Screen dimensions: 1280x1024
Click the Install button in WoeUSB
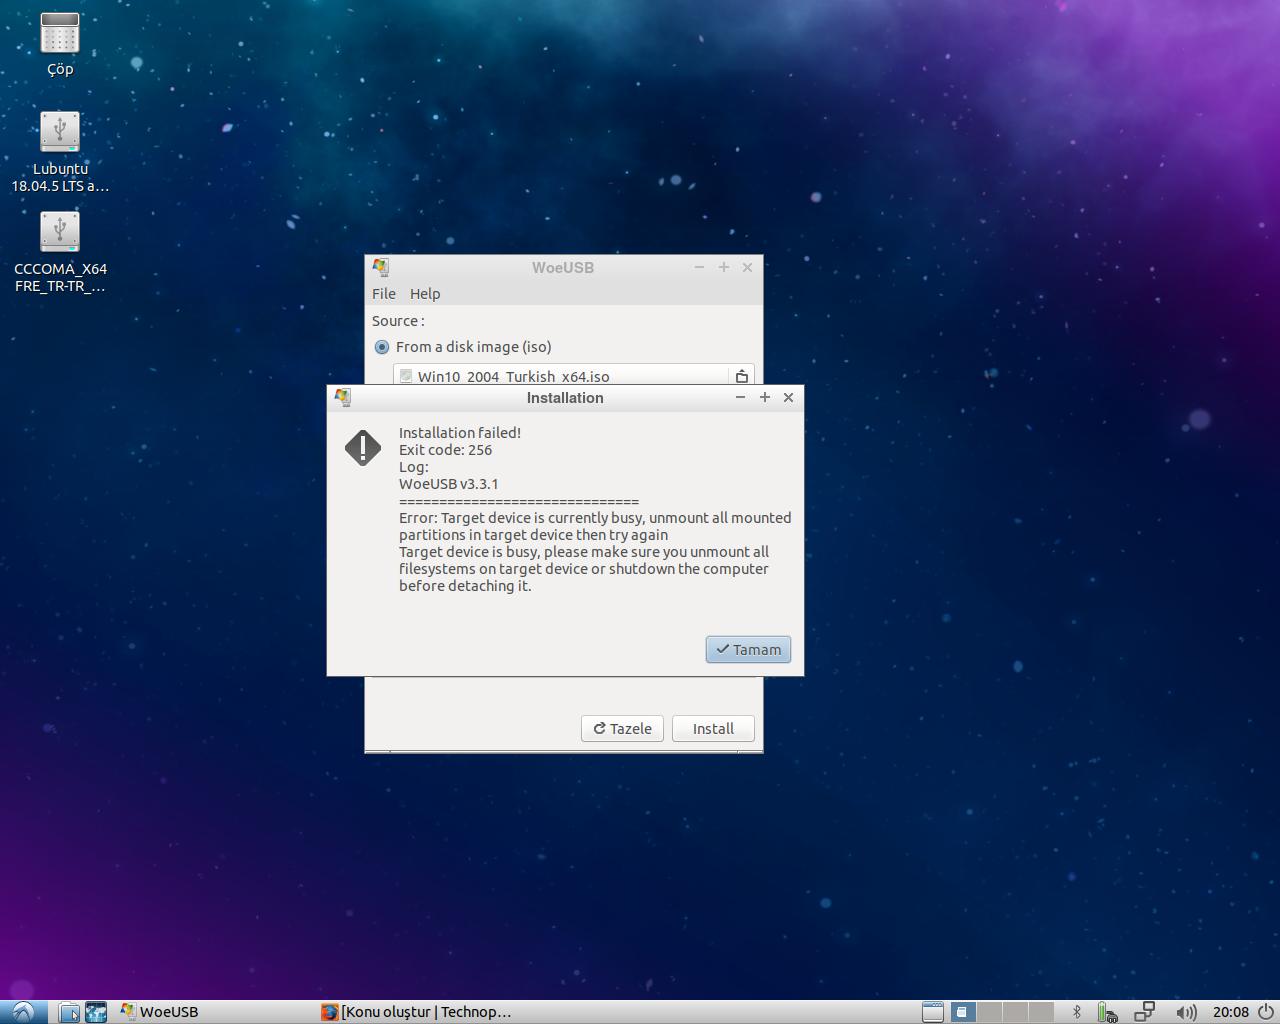713,728
